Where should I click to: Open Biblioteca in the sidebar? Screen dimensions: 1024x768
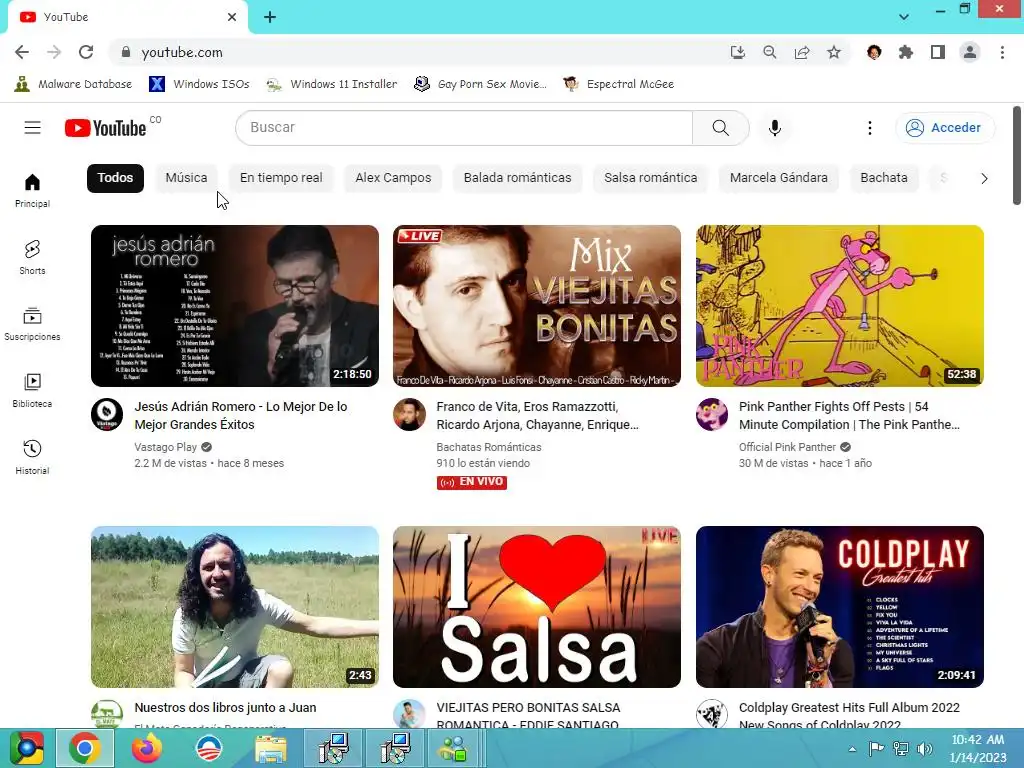(x=32, y=391)
